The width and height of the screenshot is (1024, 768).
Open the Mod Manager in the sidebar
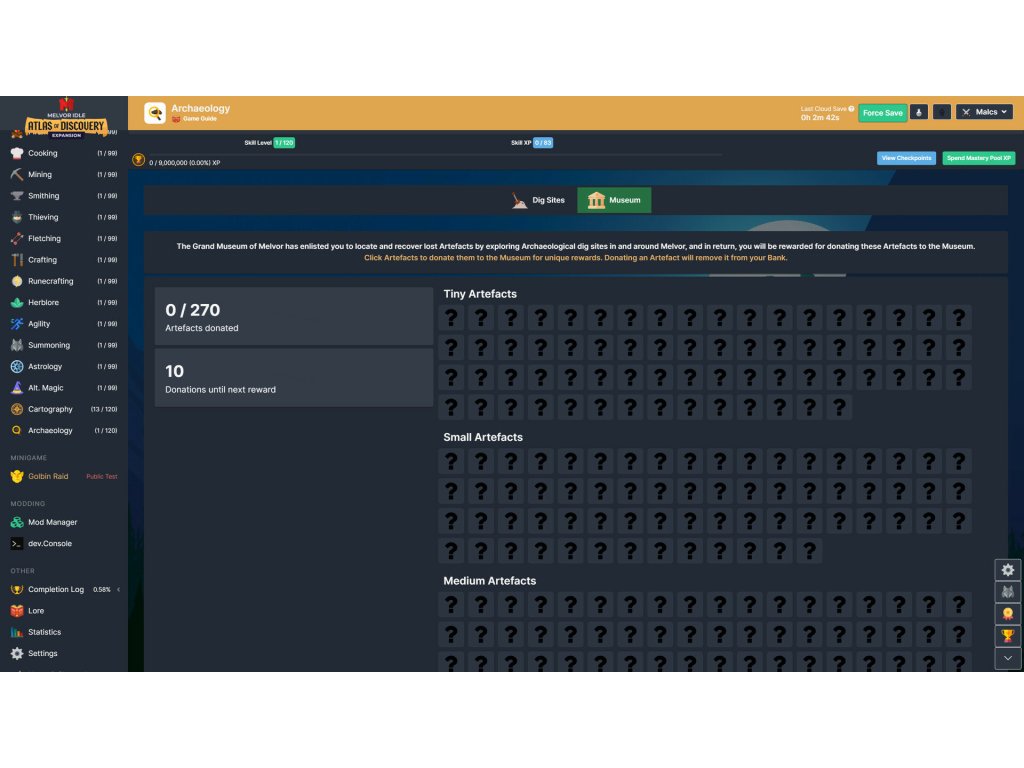[x=52, y=522]
